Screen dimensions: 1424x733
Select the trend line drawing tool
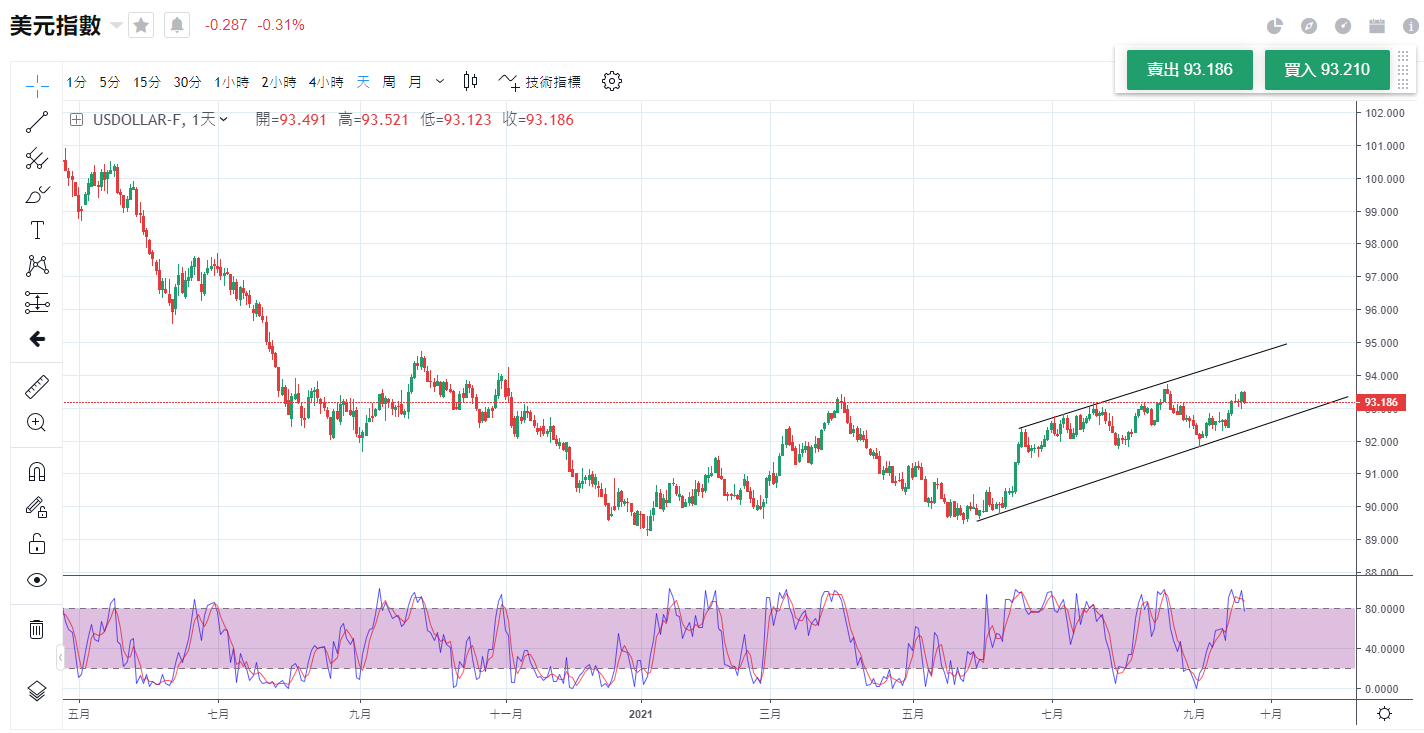(x=37, y=122)
